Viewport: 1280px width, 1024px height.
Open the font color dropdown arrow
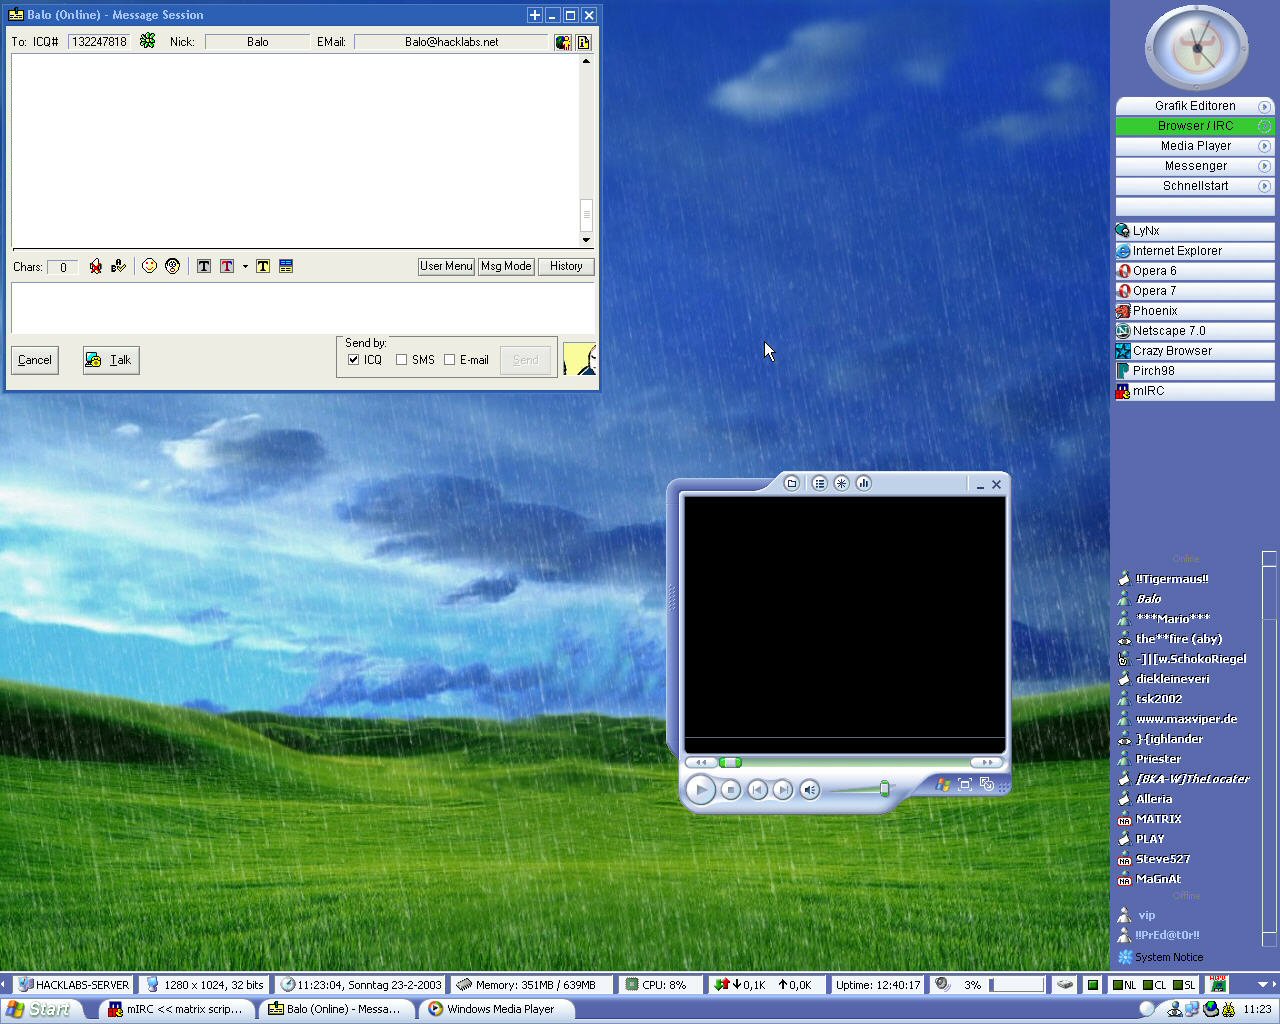click(245, 267)
